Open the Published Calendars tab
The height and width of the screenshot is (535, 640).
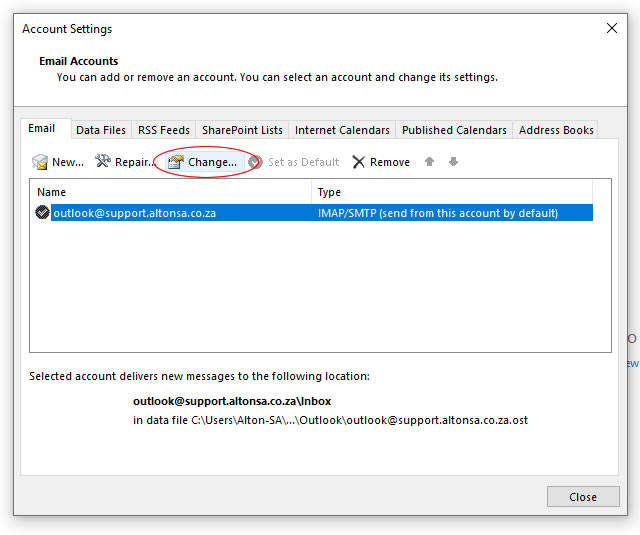point(454,130)
